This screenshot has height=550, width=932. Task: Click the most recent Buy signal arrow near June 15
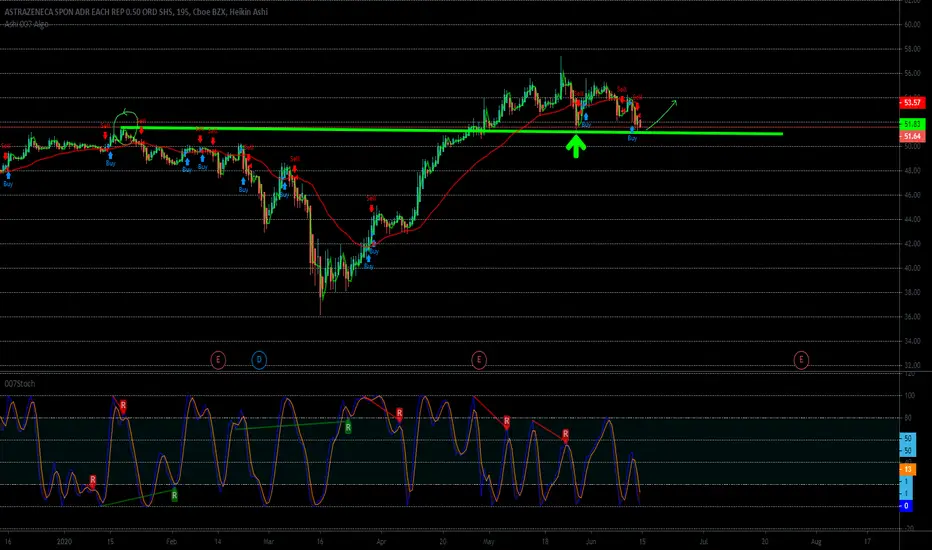coord(632,134)
